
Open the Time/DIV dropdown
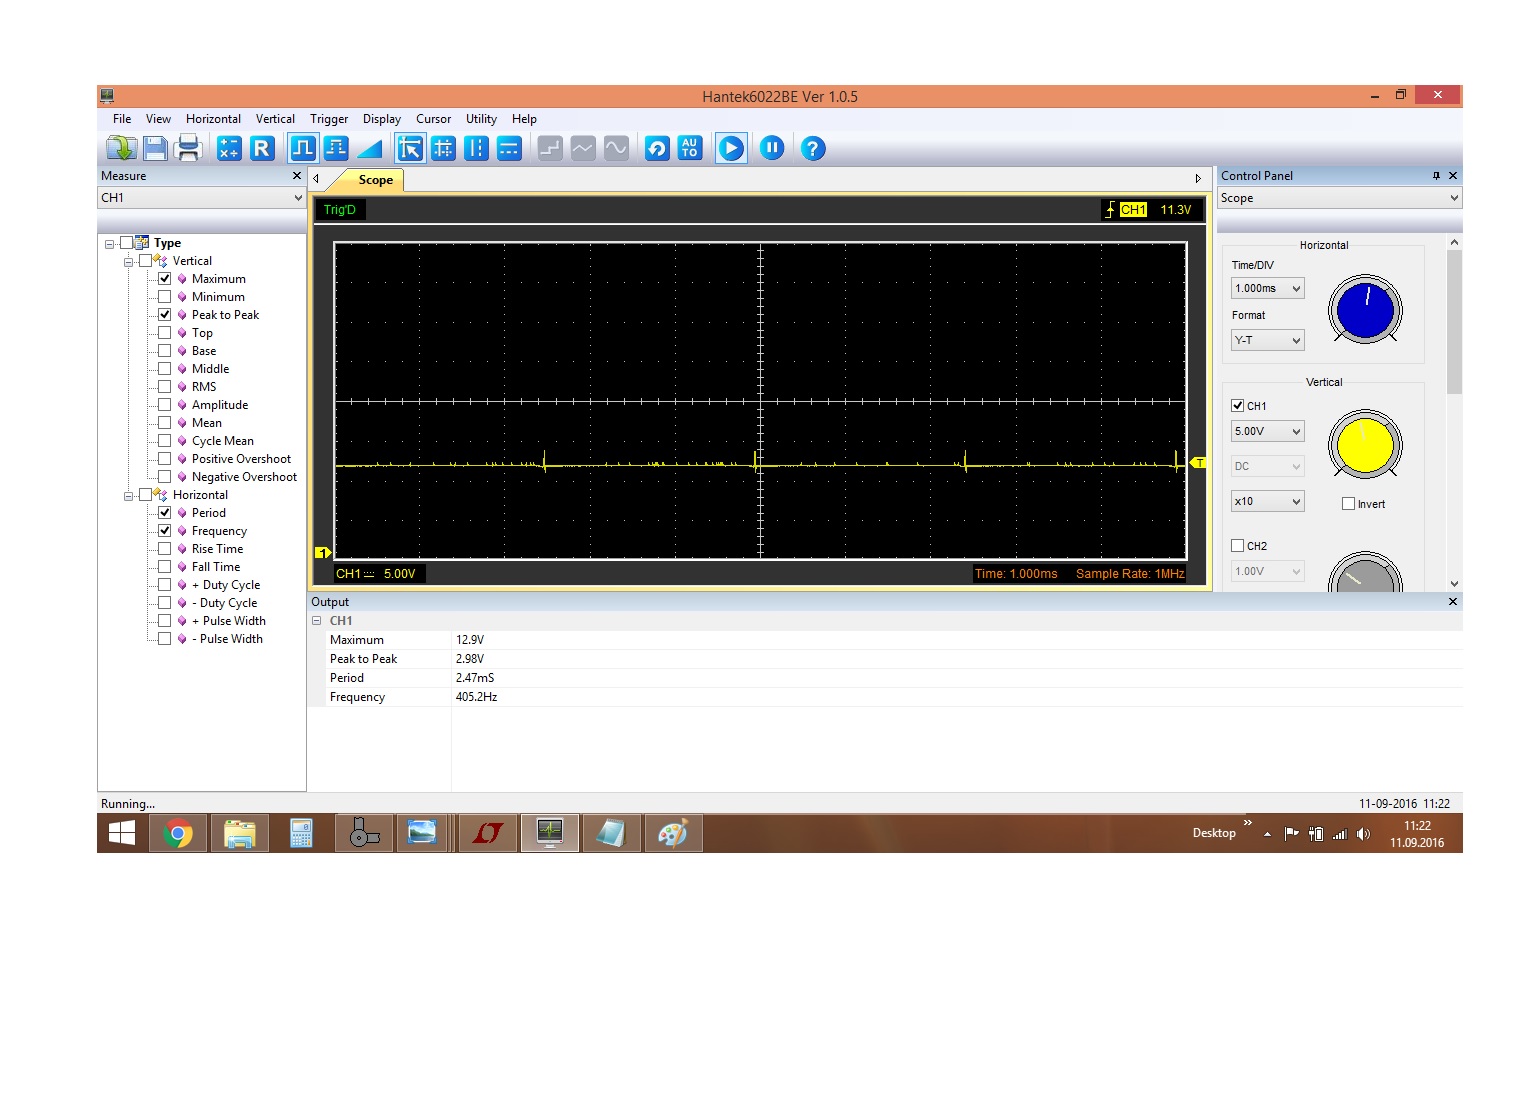point(1267,289)
